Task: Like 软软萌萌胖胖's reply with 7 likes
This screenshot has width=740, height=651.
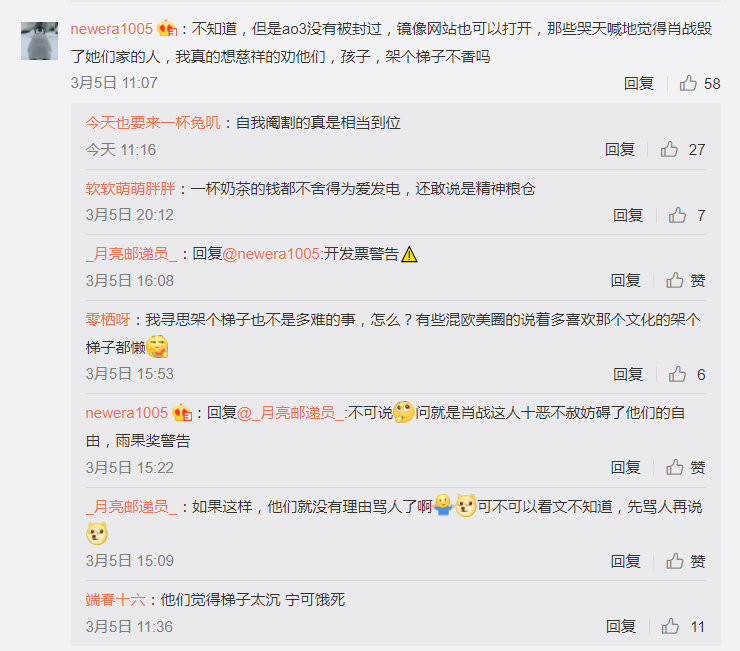Action: pyautogui.click(x=687, y=215)
